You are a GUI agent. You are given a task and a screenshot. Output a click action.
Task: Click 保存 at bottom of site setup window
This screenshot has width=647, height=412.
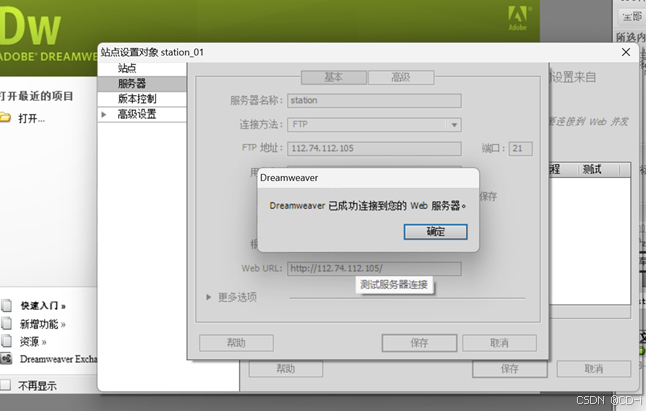[510, 369]
